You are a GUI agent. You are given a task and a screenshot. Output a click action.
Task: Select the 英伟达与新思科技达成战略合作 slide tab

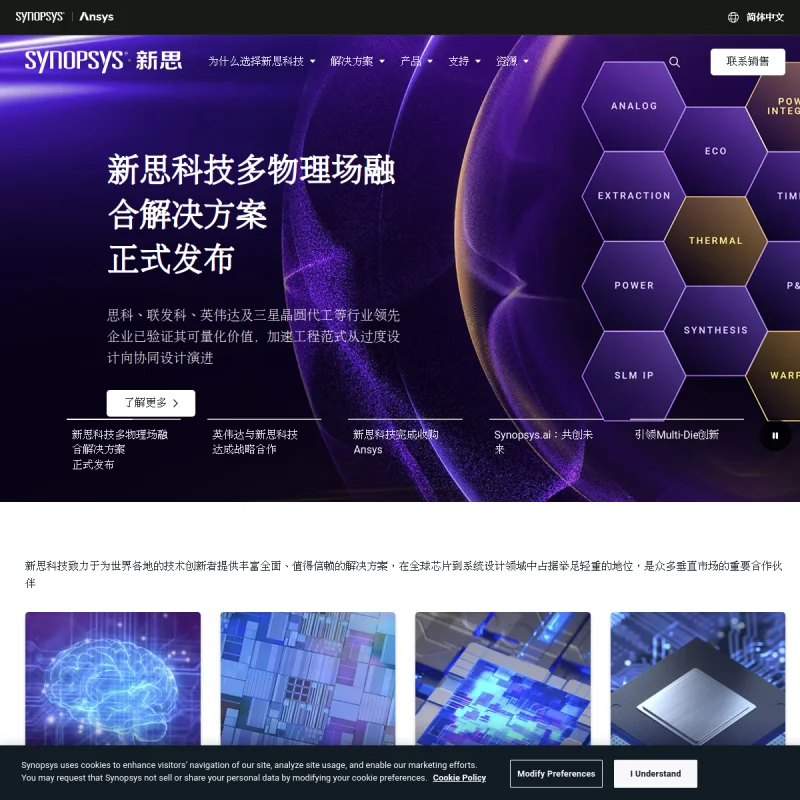point(264,438)
